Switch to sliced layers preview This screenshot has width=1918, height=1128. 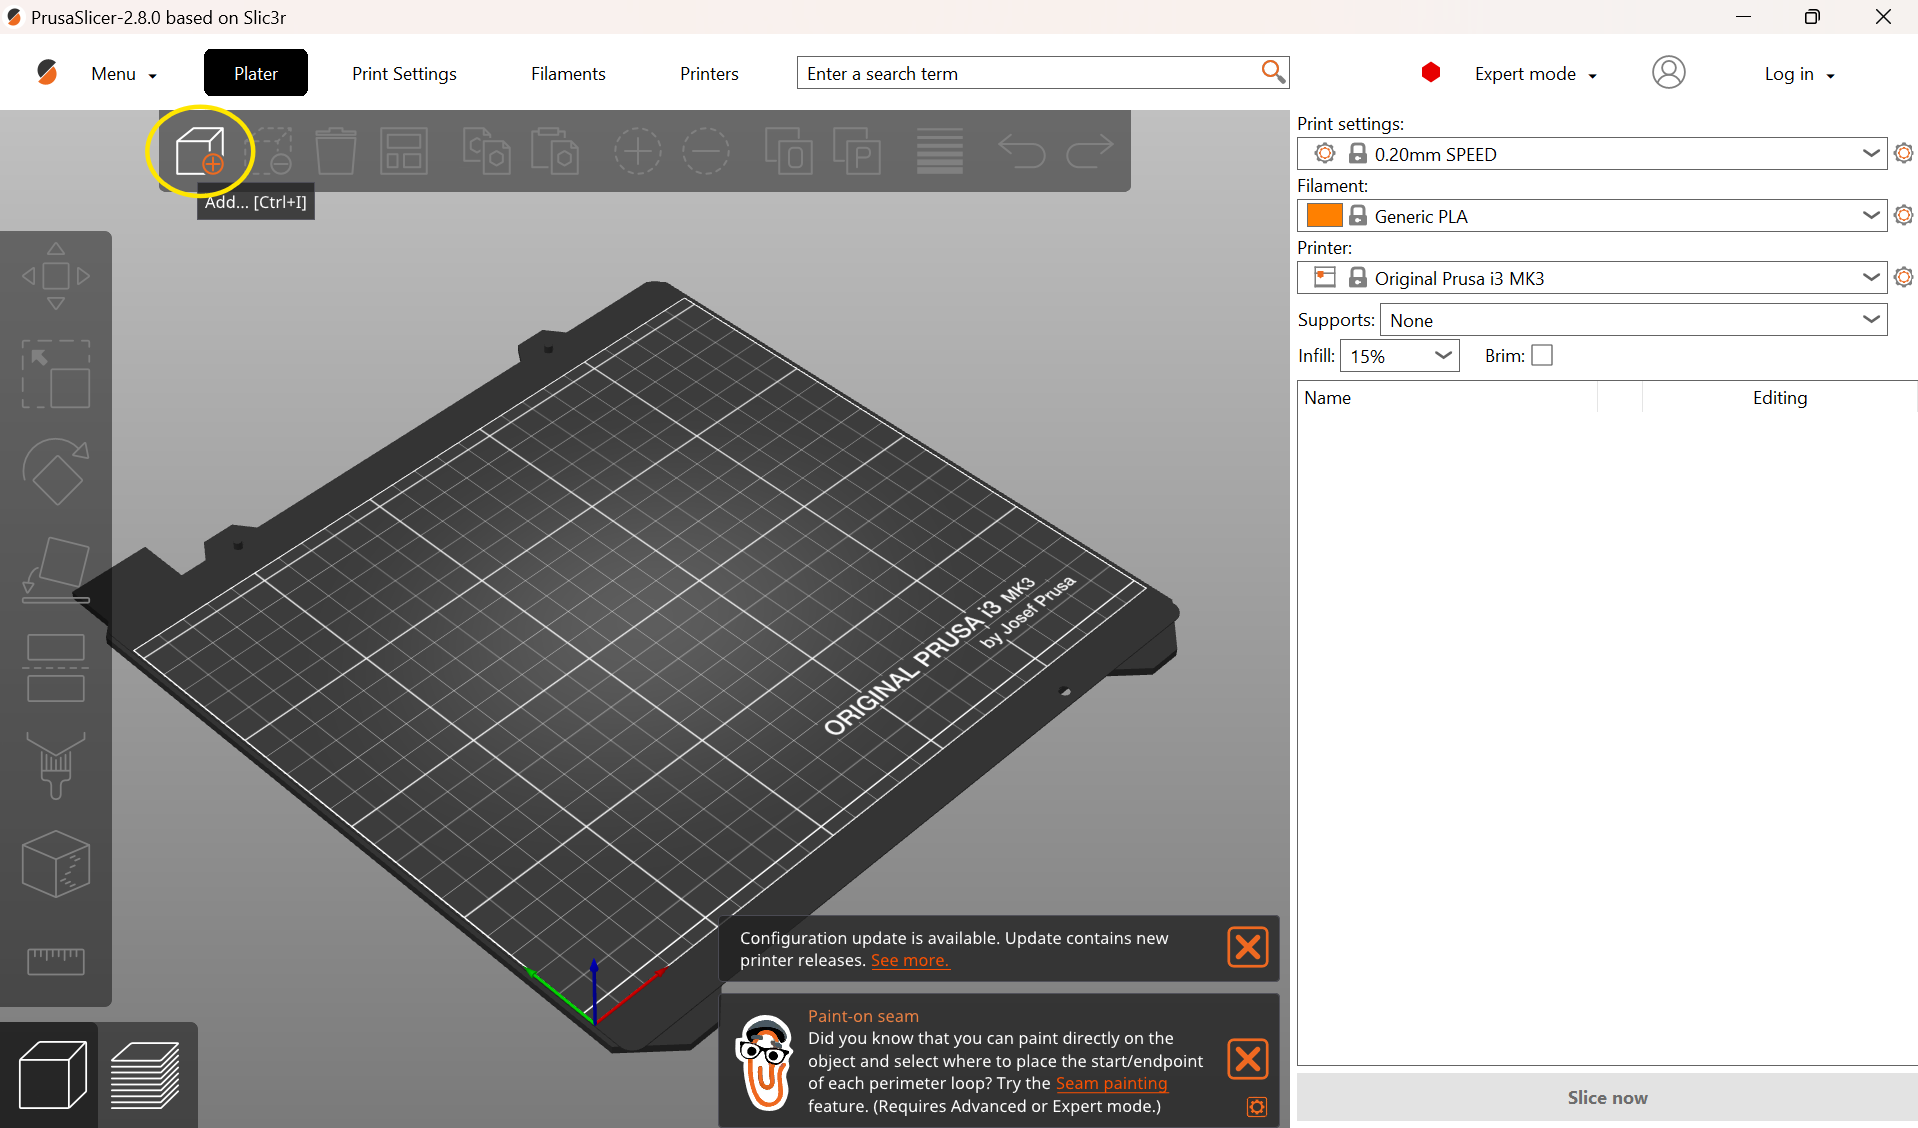(146, 1075)
